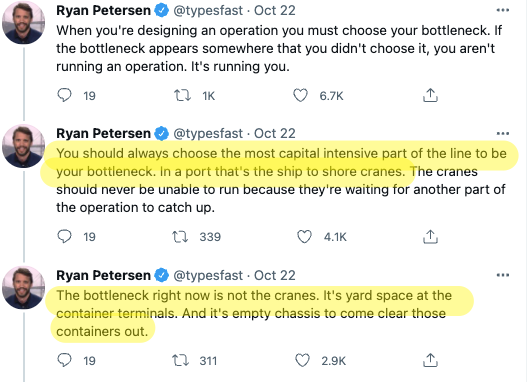The image size is (531, 382).
Task: Open more options on third tweet
Action: (x=503, y=275)
